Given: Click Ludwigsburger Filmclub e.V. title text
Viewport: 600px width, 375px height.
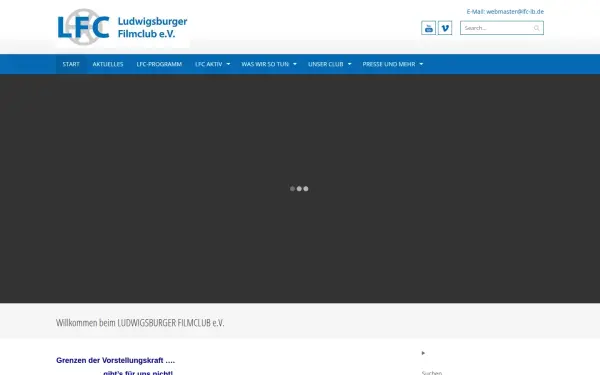Looking at the screenshot, I should pyautogui.click(x=152, y=27).
